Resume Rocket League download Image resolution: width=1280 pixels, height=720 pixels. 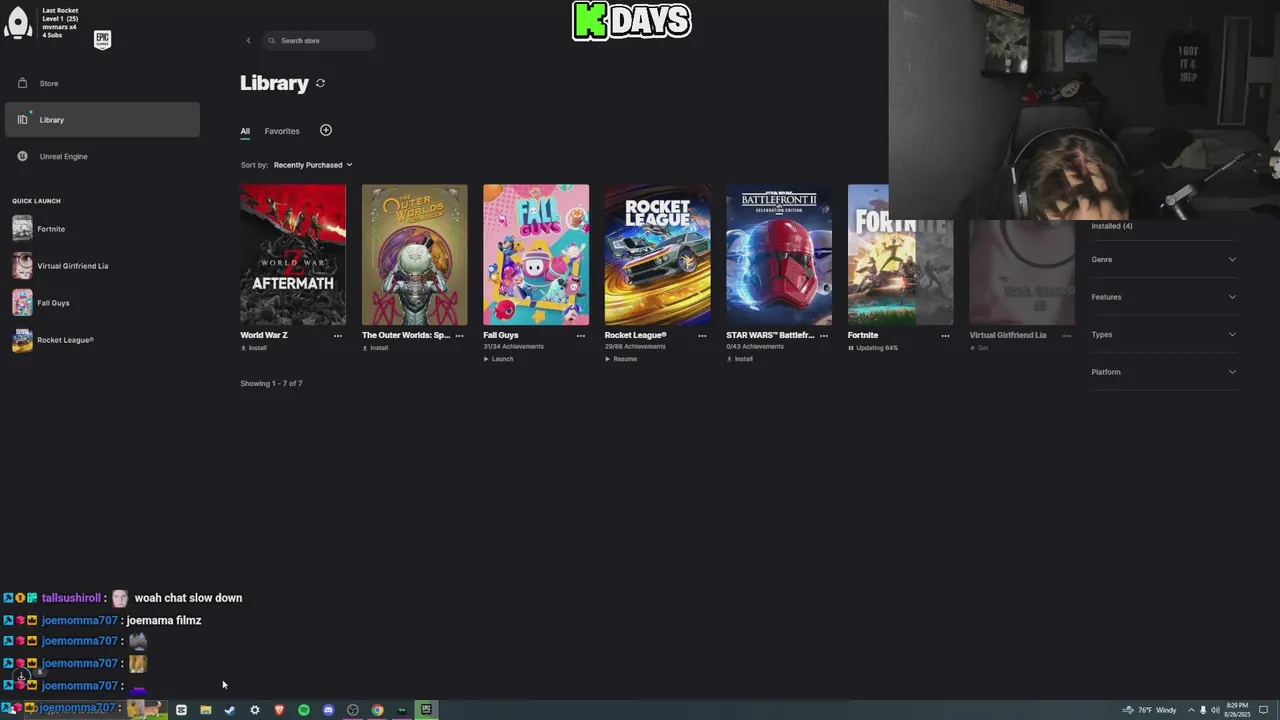click(621, 359)
